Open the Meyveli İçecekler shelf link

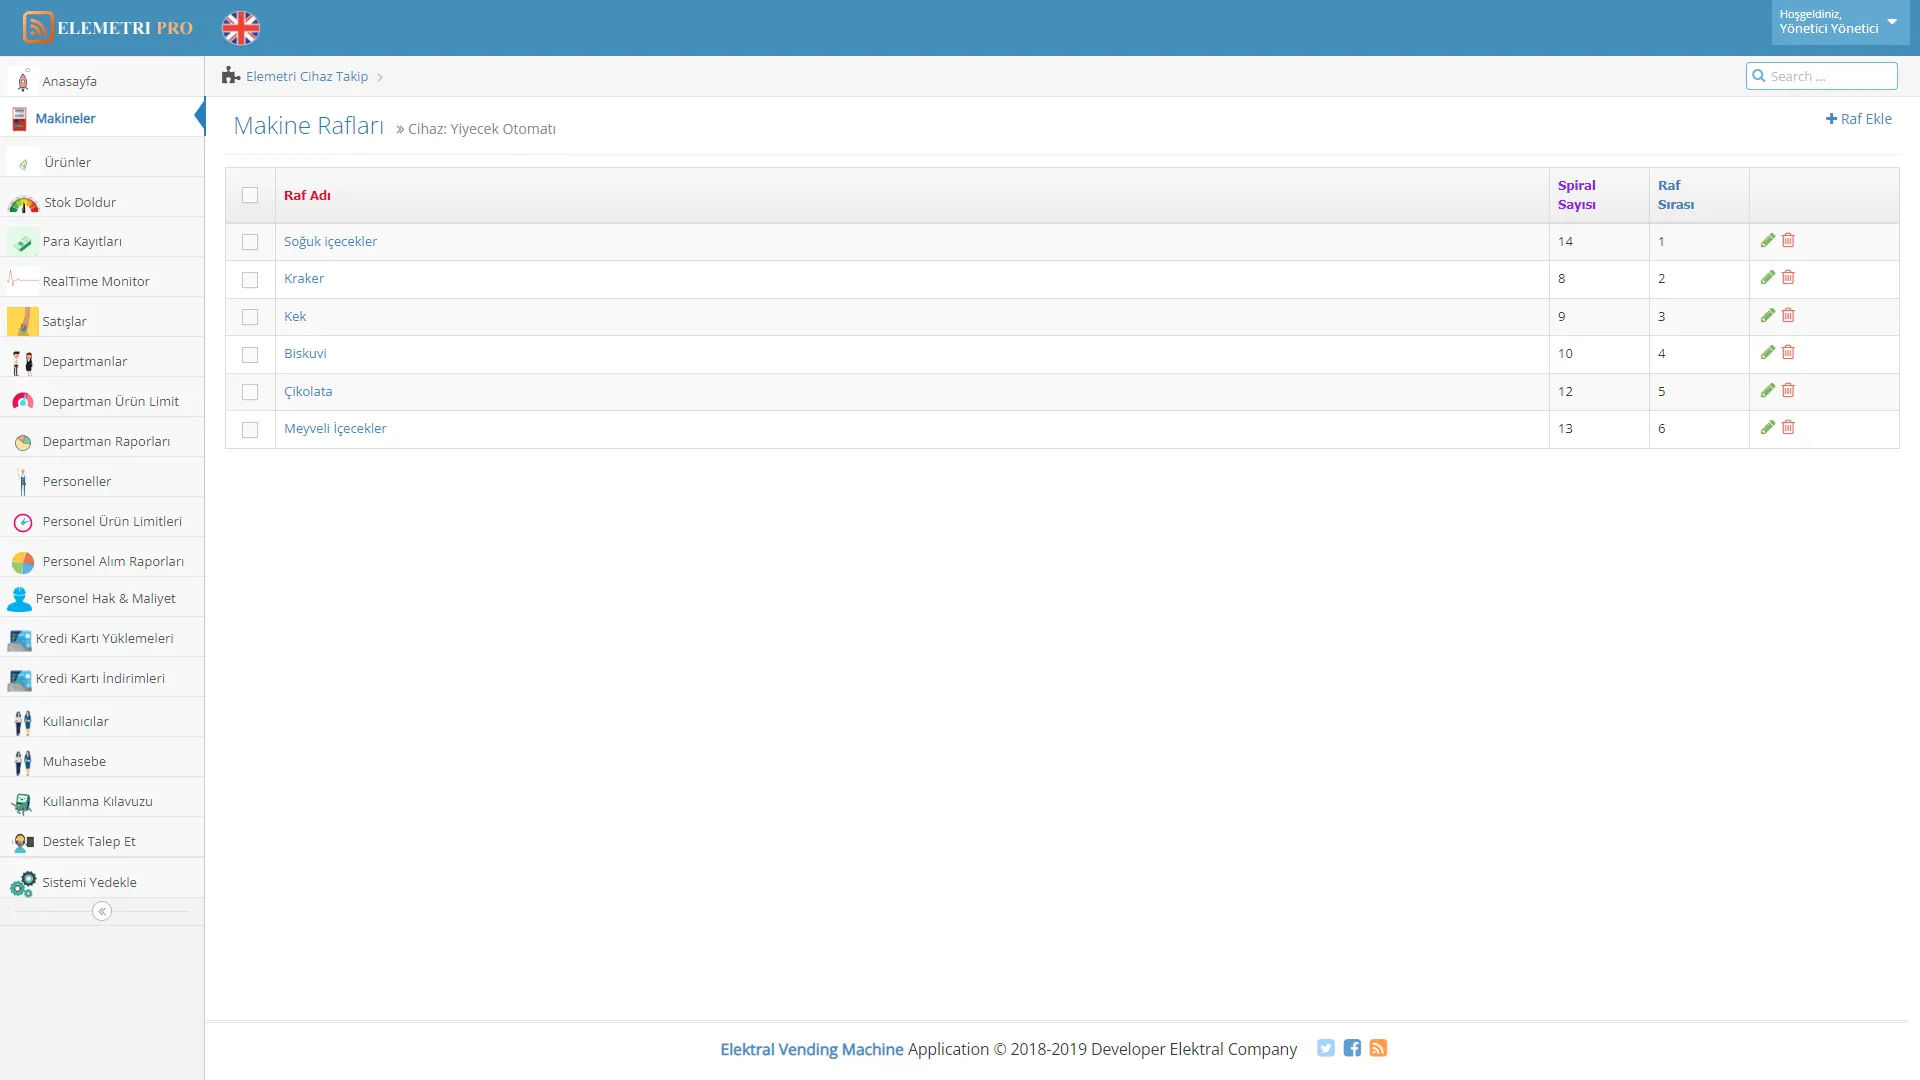coord(335,428)
